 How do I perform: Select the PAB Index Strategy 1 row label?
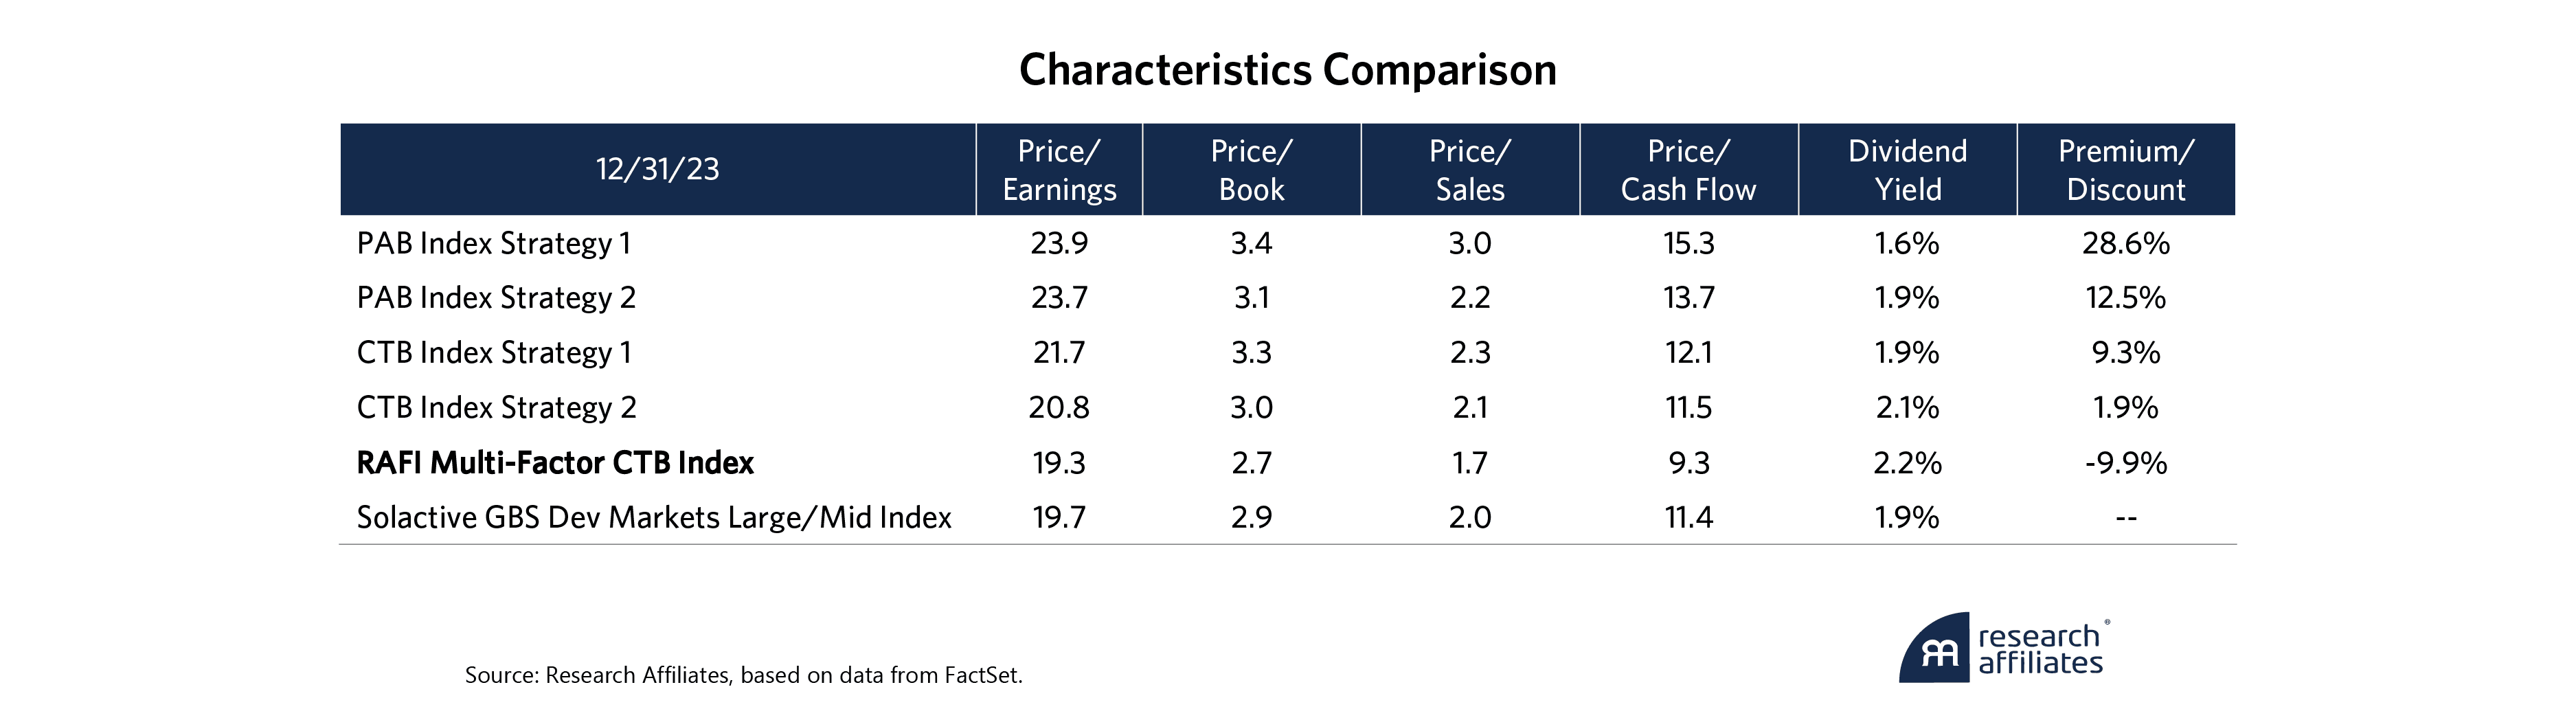(x=494, y=244)
